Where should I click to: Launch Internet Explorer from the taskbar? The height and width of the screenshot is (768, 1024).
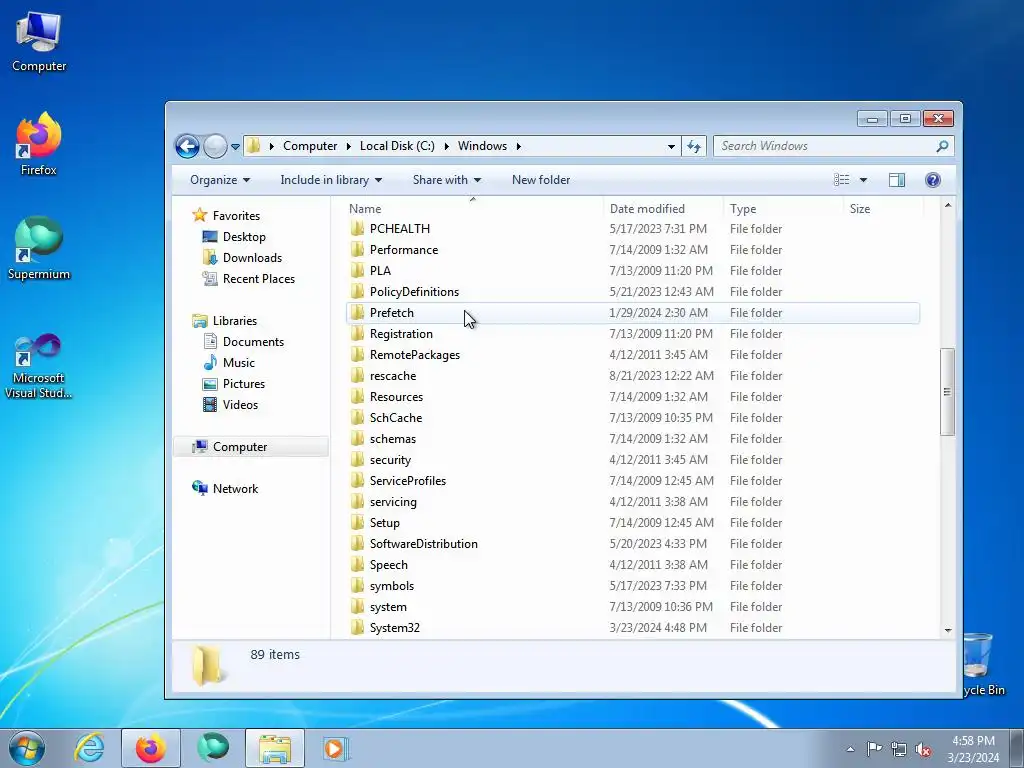89,748
